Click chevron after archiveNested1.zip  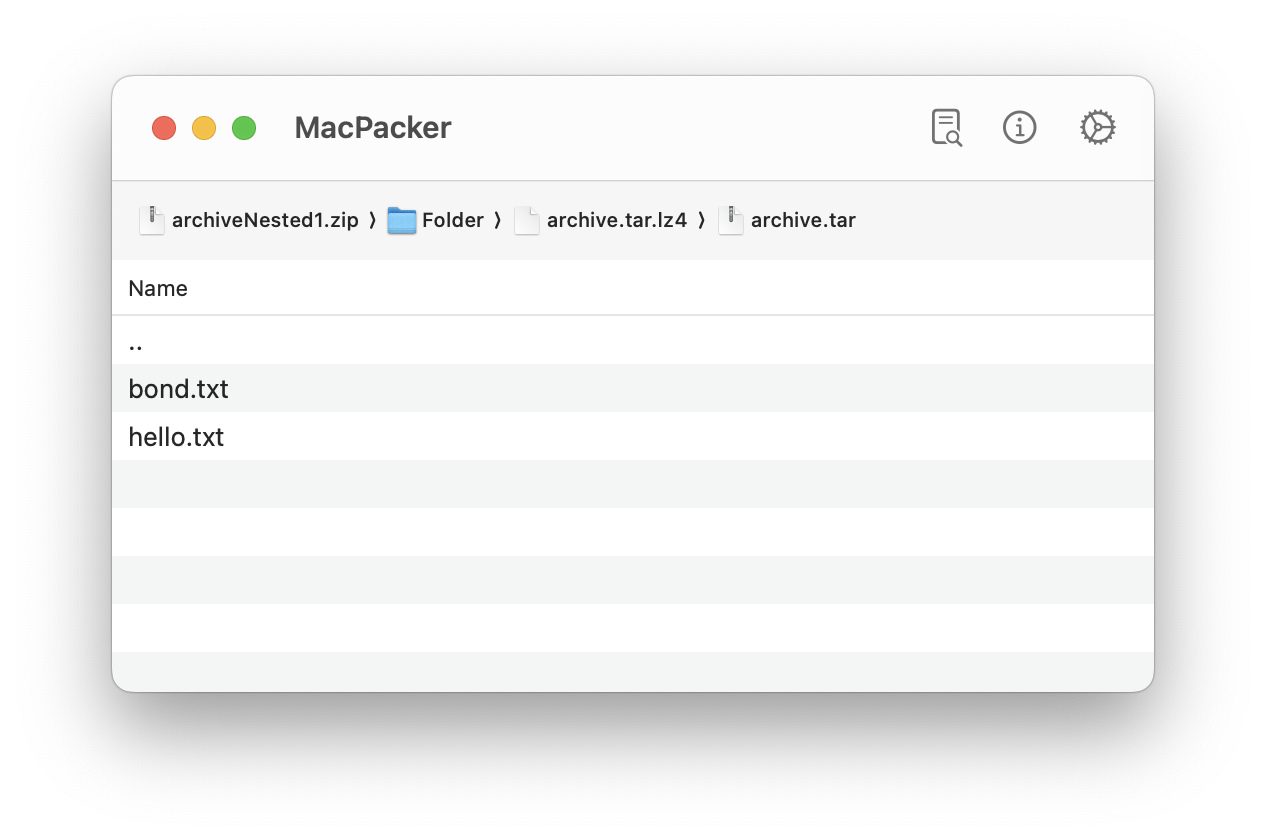(x=372, y=220)
